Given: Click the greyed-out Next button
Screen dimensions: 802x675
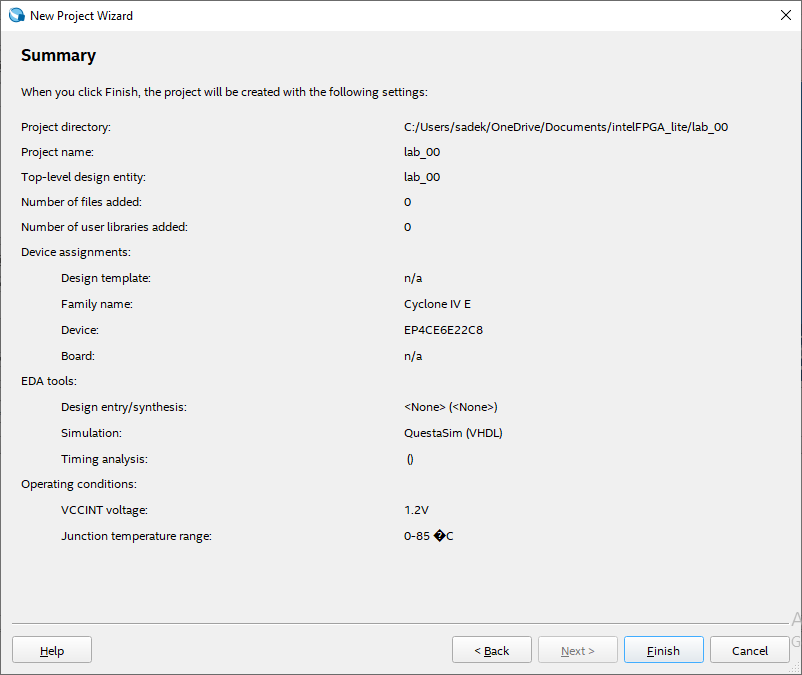Looking at the screenshot, I should click(577, 650).
